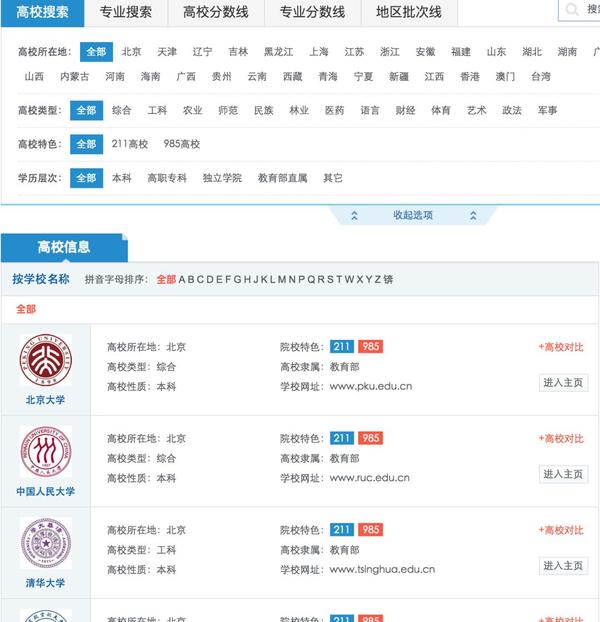Filter location by 香港
600x622 pixels.
[470, 77]
